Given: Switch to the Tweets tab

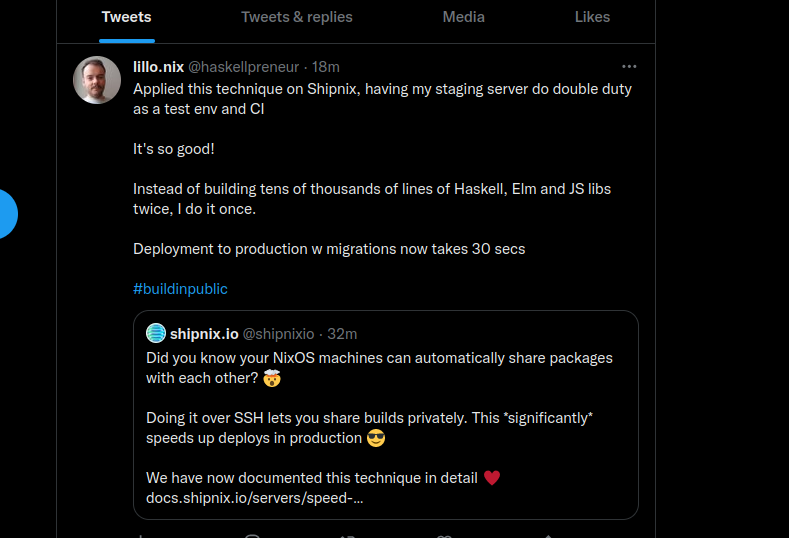Looking at the screenshot, I should tap(126, 17).
